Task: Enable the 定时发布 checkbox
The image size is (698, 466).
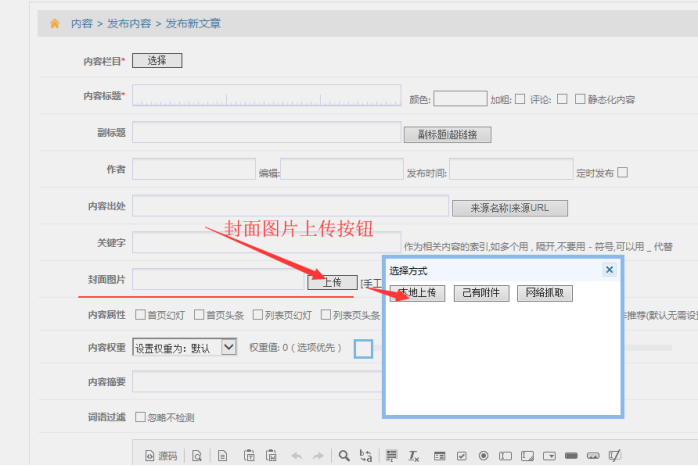Action: coord(623,172)
